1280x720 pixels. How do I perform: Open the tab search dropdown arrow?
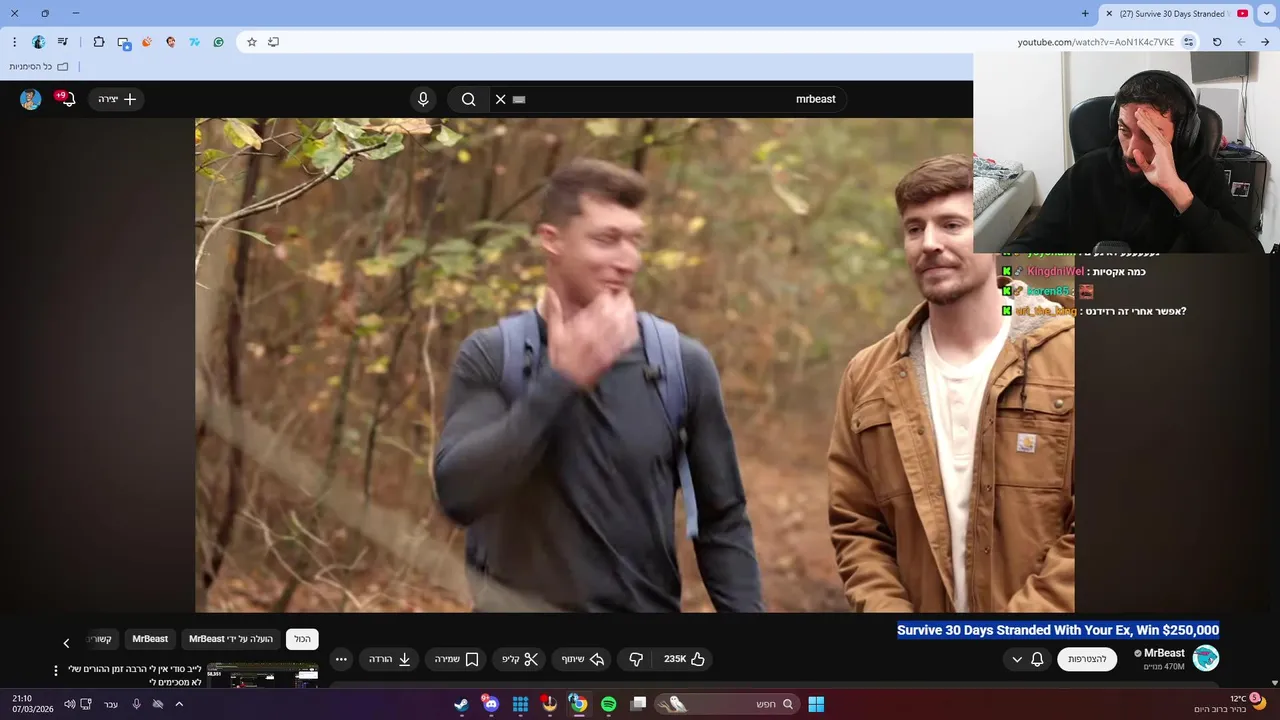(x=1267, y=13)
